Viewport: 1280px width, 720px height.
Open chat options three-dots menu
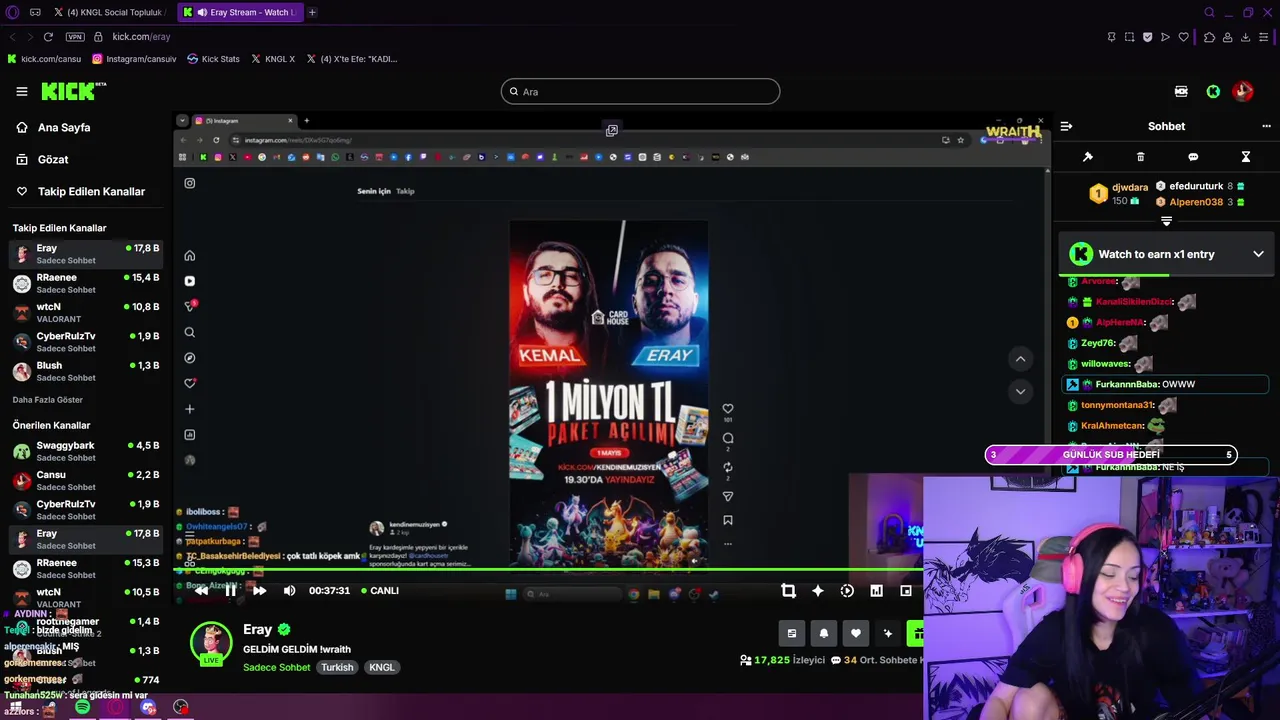click(x=1266, y=126)
